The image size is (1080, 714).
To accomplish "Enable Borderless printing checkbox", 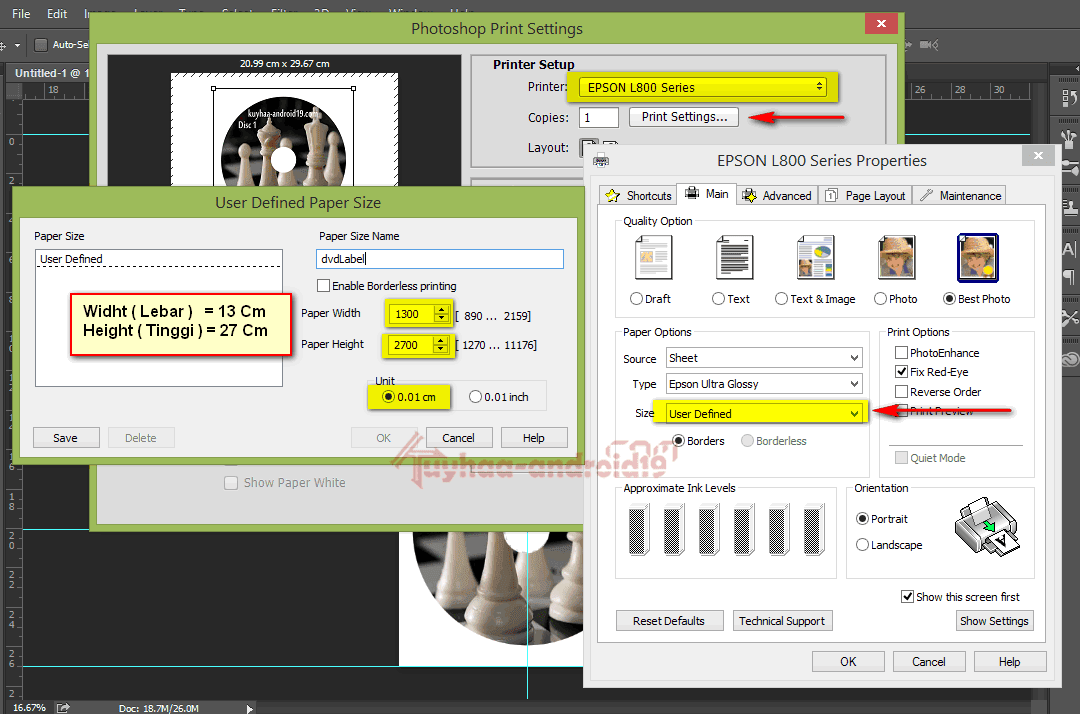I will 323,285.
